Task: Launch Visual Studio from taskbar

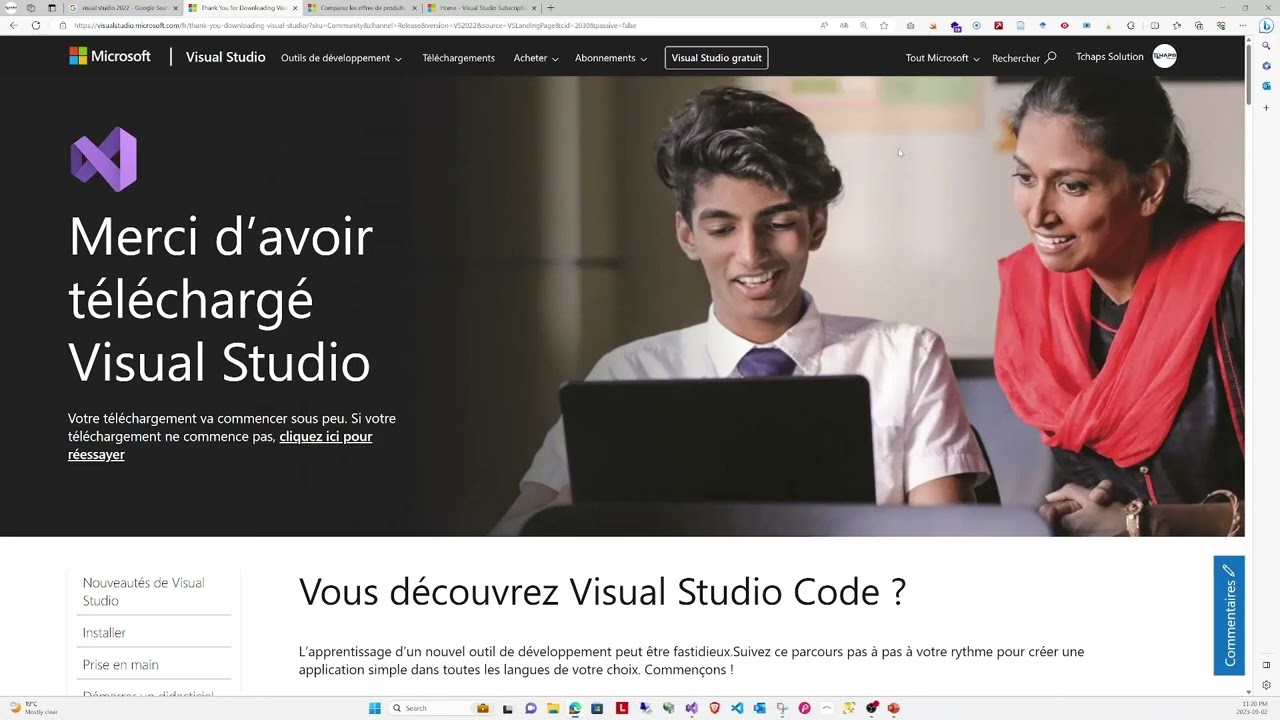Action: point(691,708)
